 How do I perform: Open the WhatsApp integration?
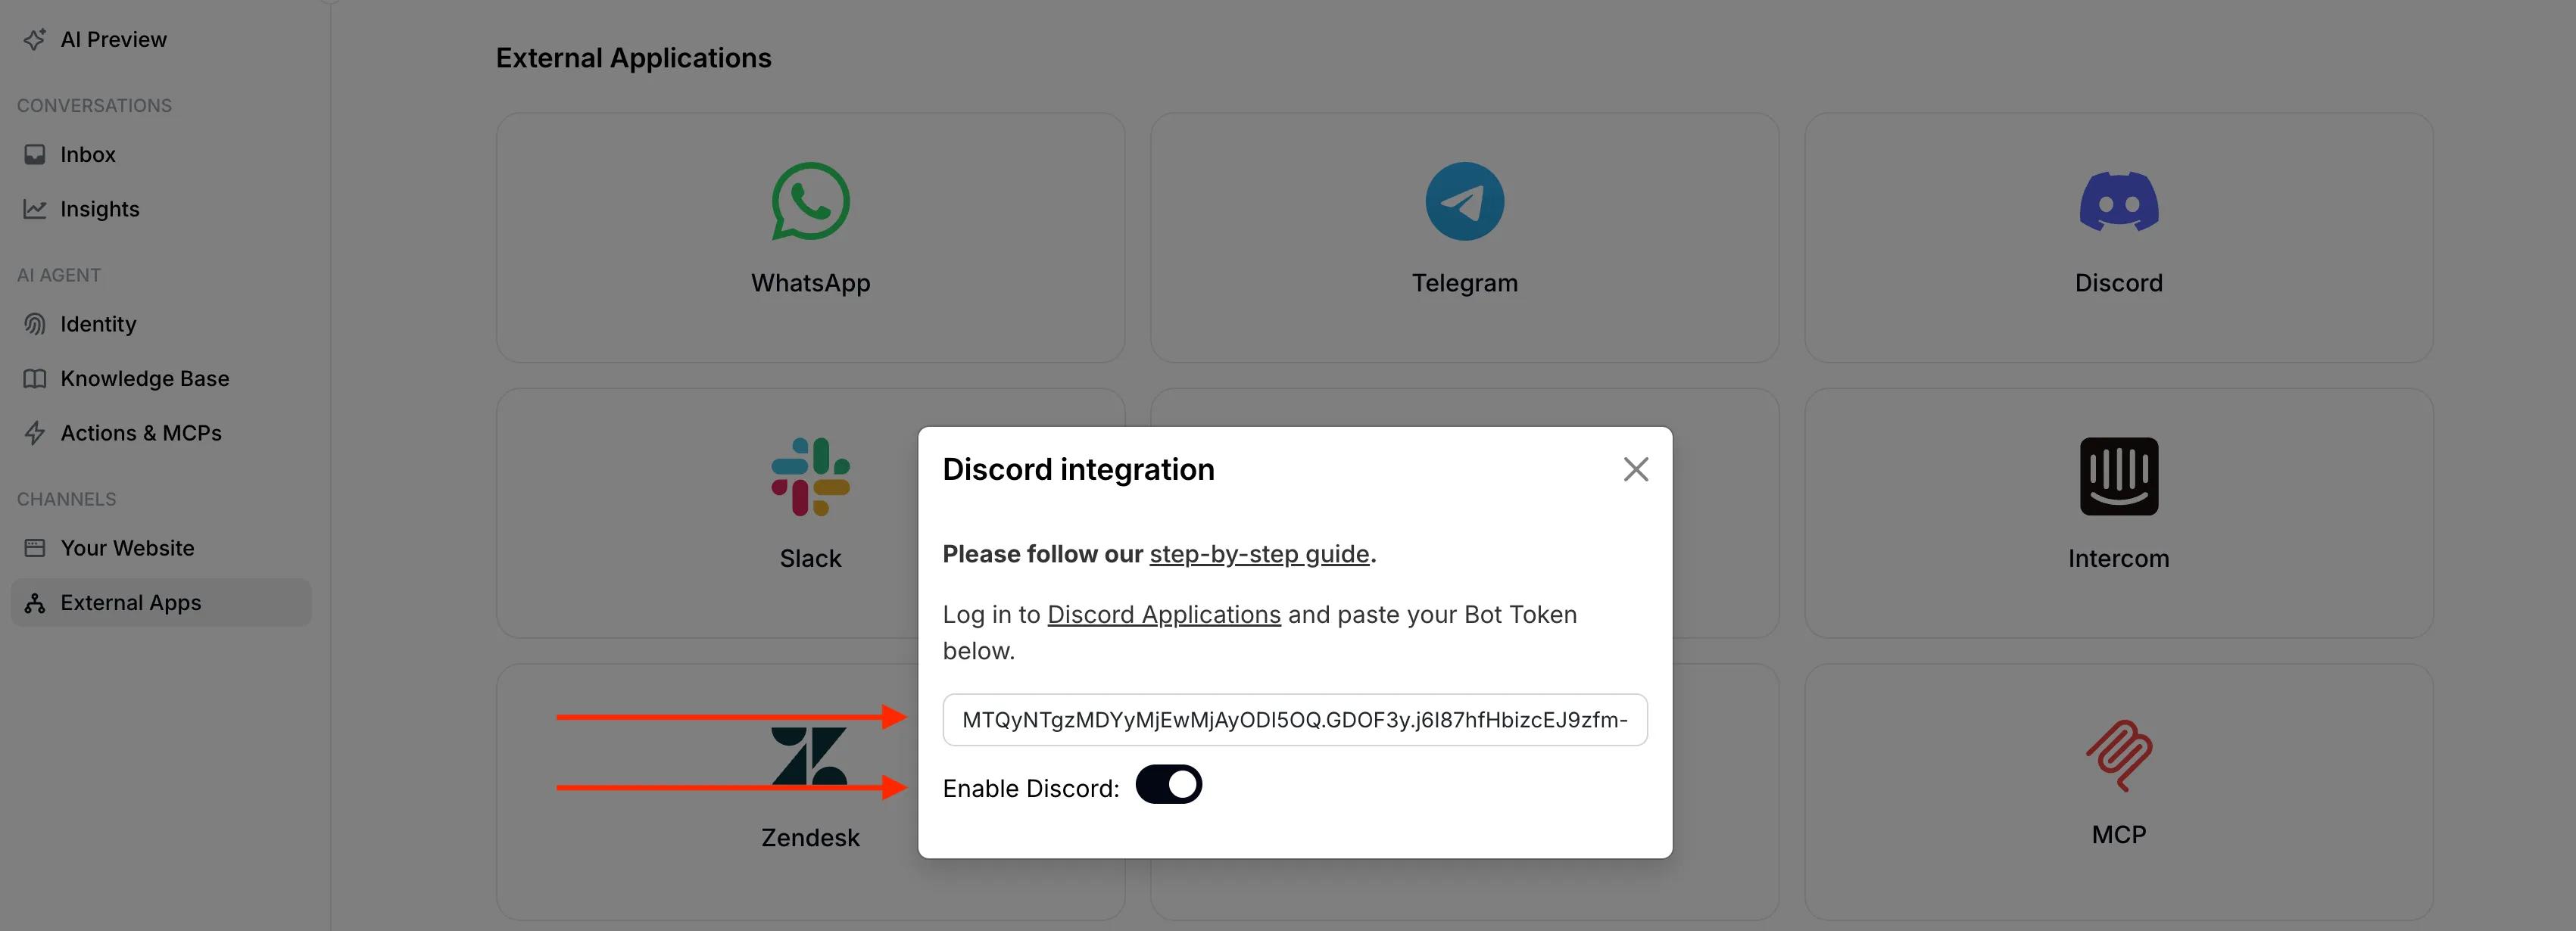[x=810, y=238]
